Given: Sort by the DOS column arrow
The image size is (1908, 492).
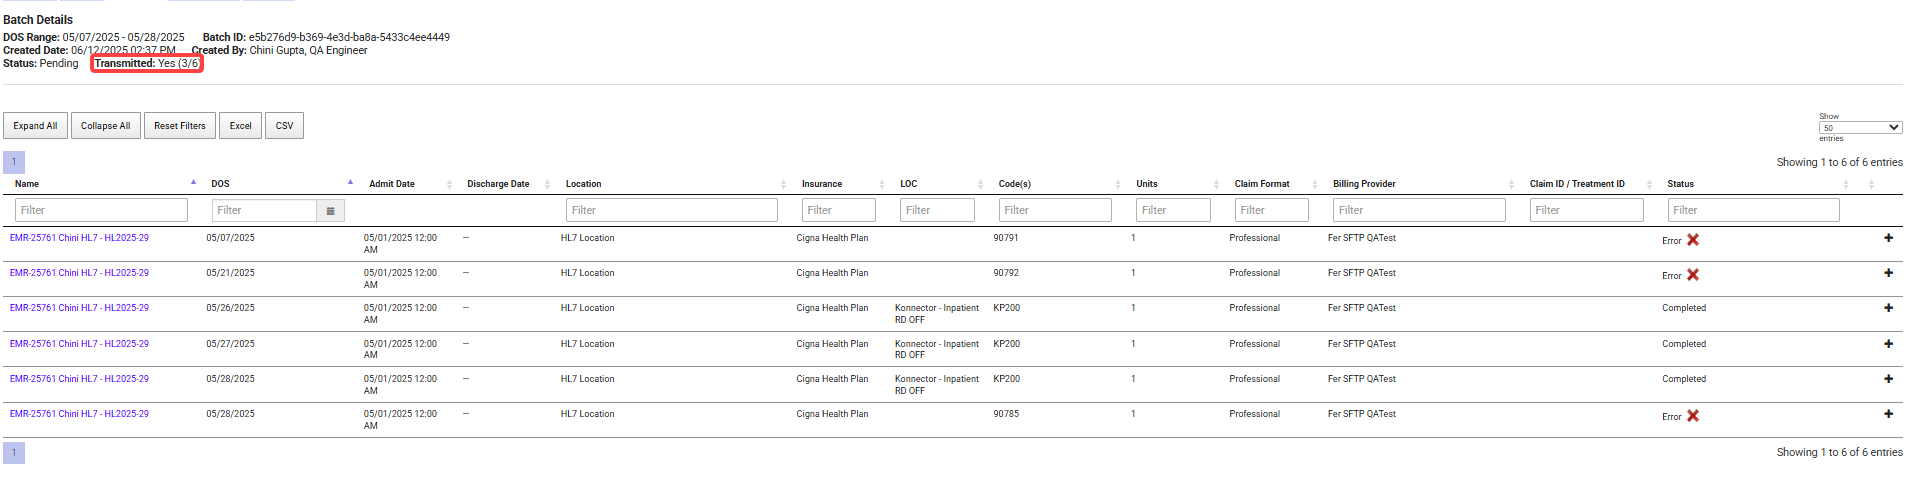Looking at the screenshot, I should 350,183.
